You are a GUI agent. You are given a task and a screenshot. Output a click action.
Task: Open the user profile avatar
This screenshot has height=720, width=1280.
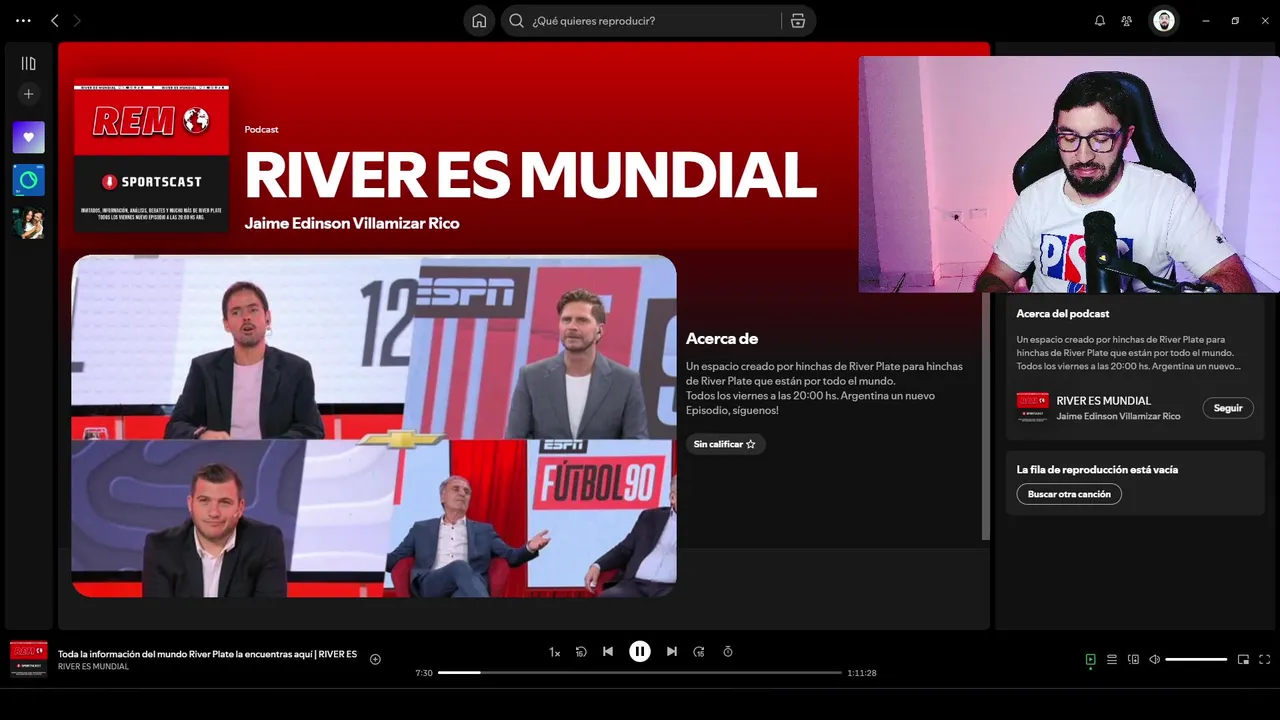1164,20
